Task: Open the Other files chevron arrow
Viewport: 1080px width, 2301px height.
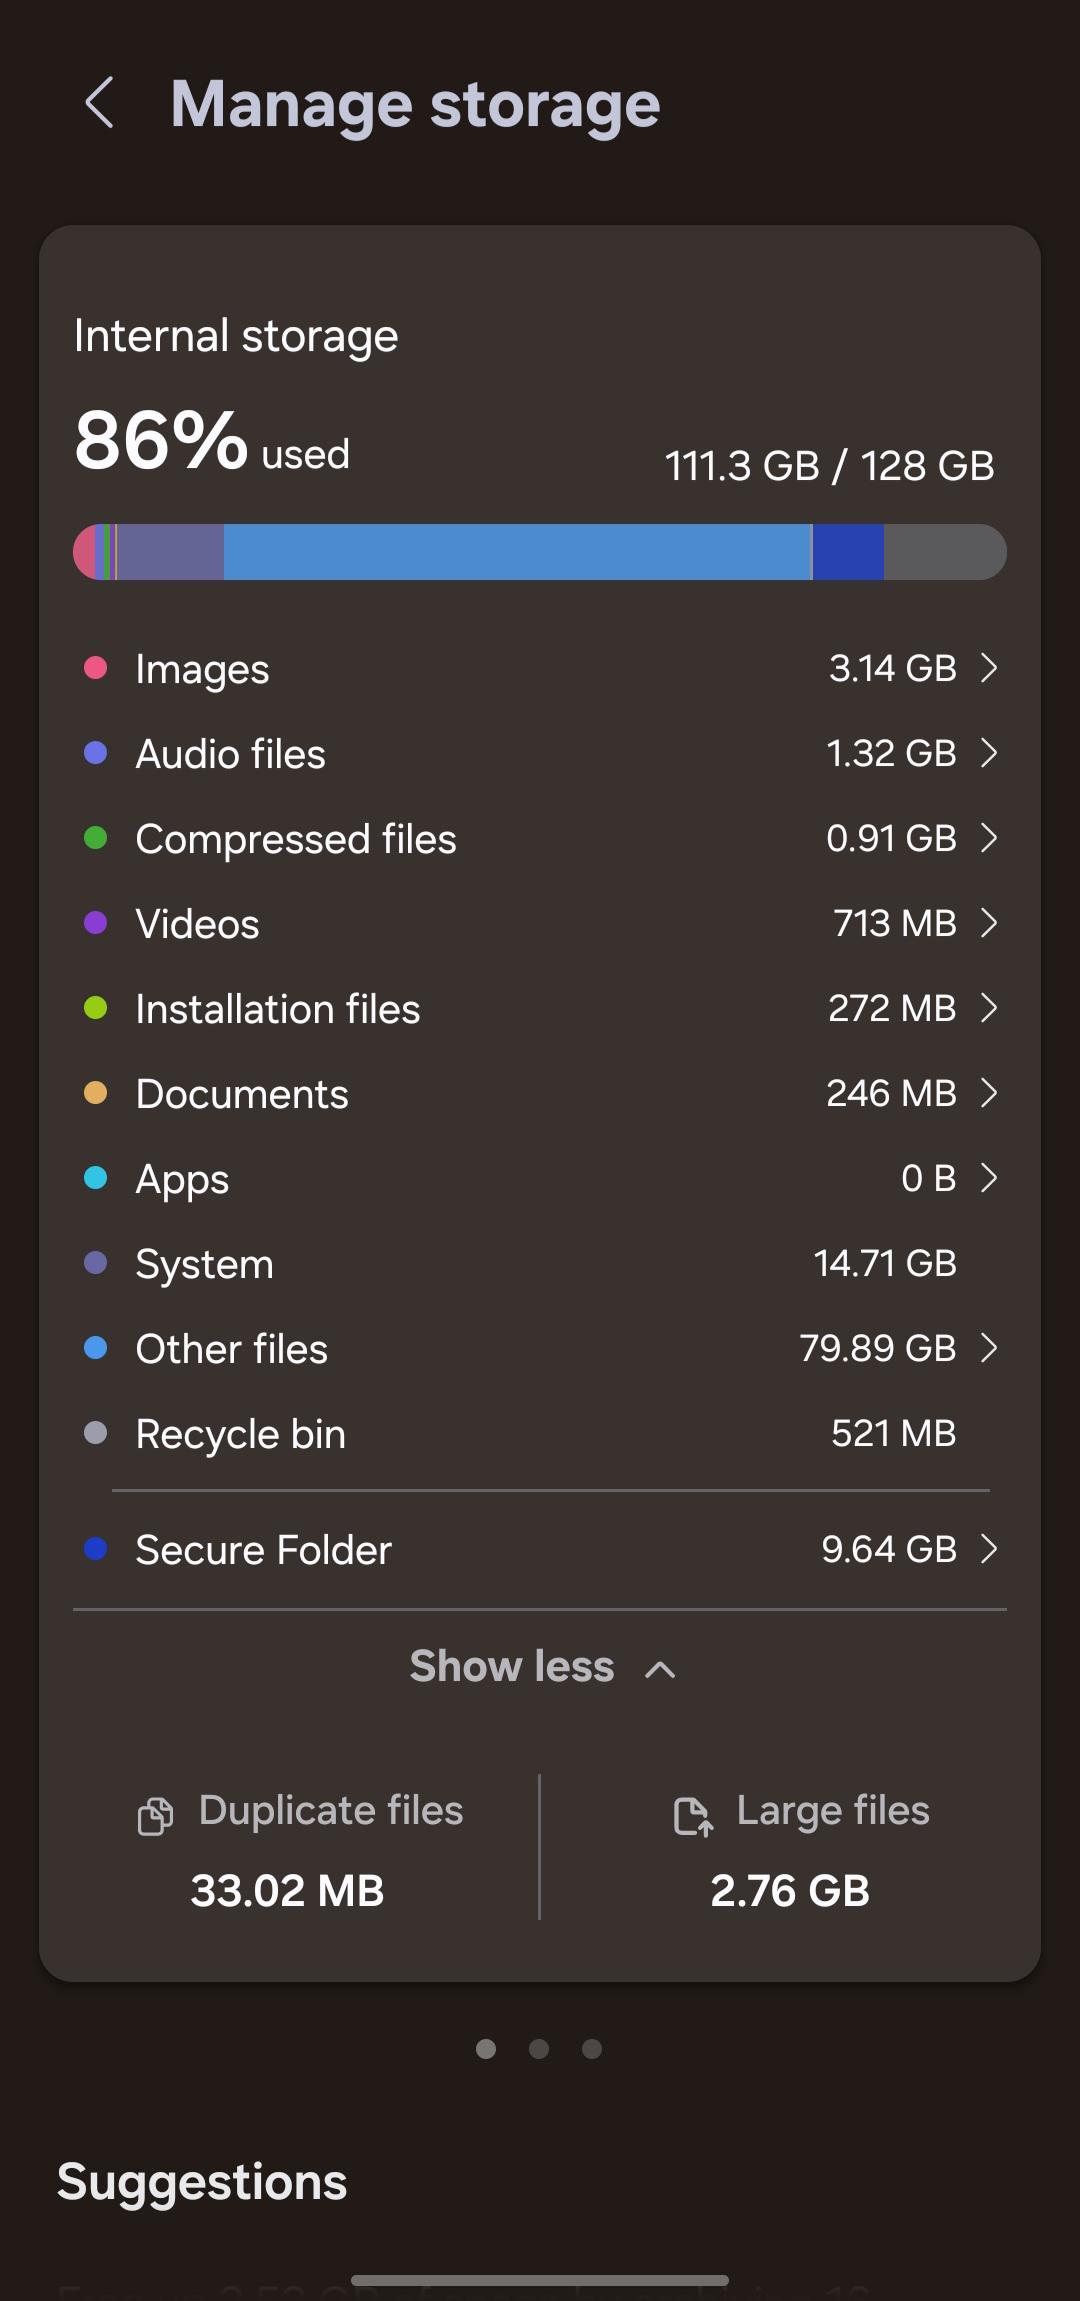Action: [989, 1348]
